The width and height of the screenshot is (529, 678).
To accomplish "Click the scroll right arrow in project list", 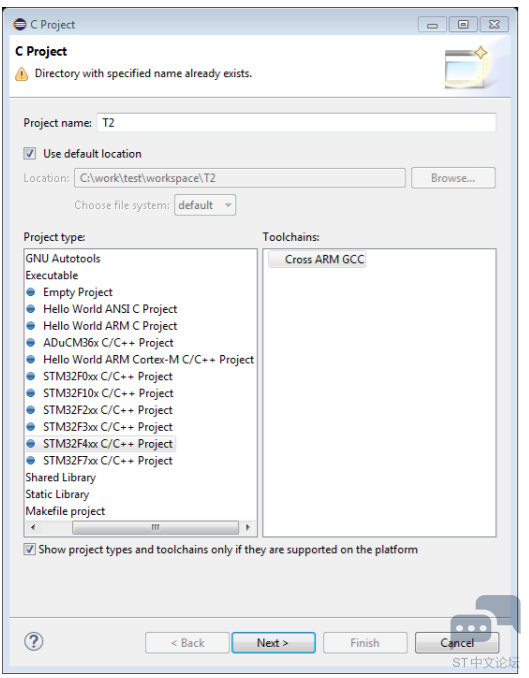I will [x=248, y=528].
